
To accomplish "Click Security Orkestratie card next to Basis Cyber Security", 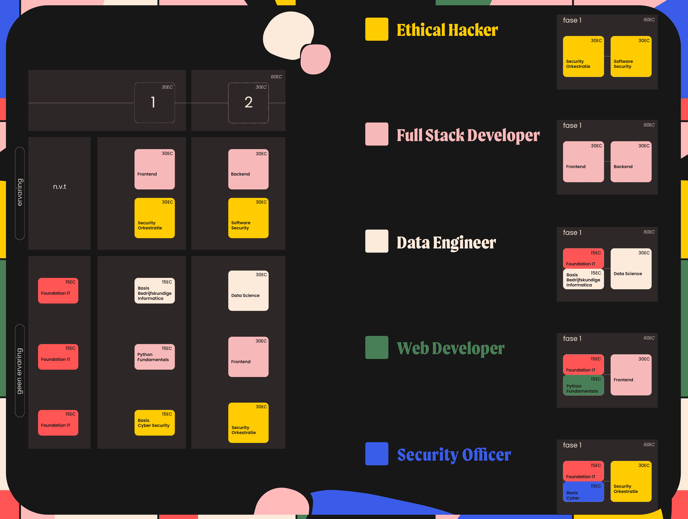I will pos(248,423).
